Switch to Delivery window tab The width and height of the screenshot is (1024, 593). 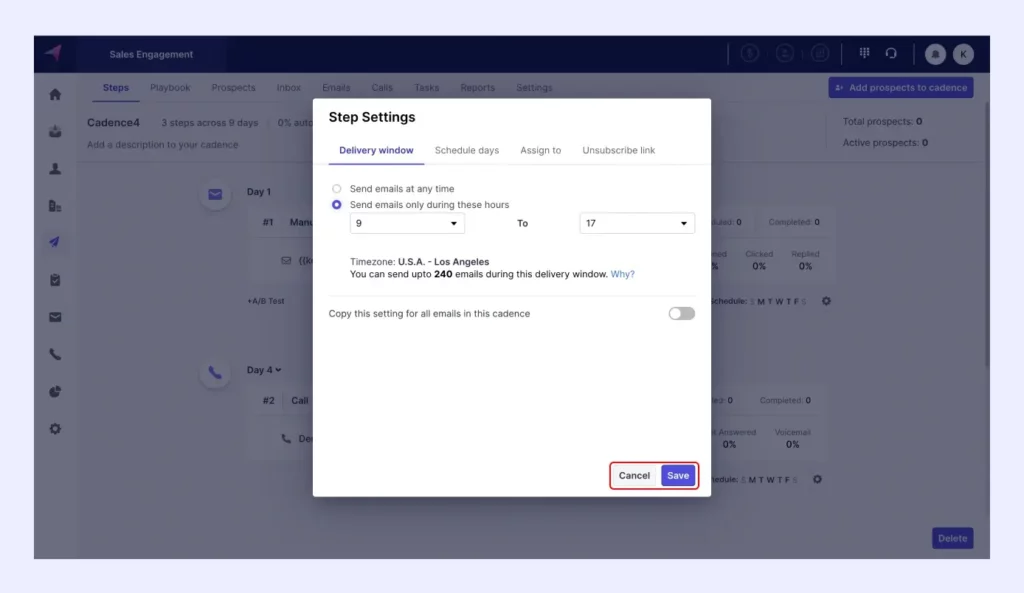376,150
